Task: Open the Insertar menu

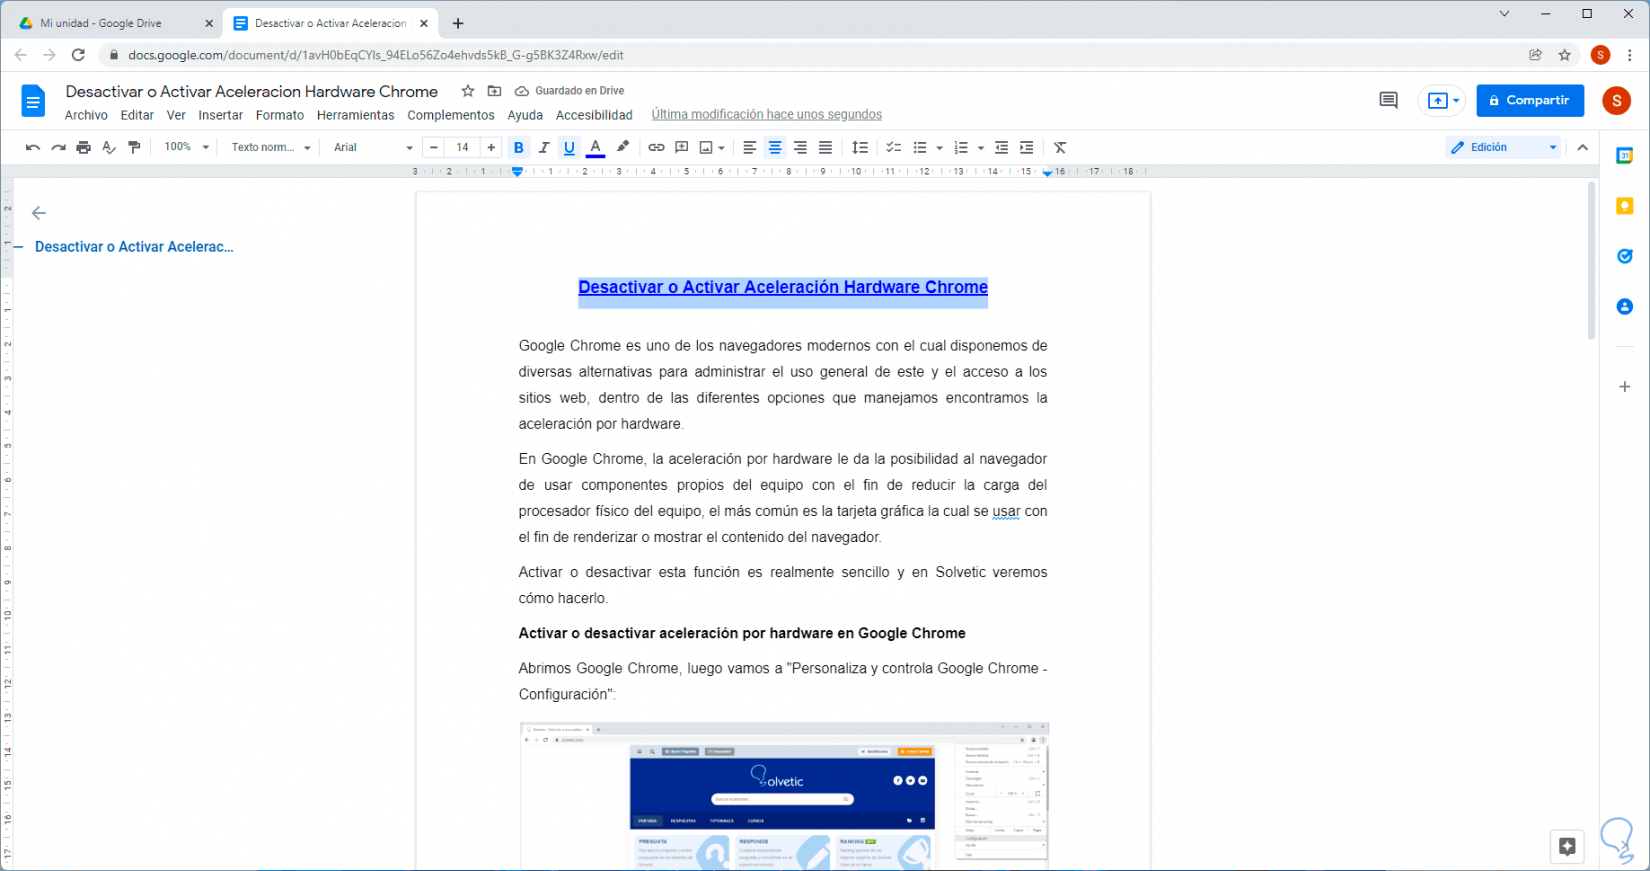Action: point(220,115)
